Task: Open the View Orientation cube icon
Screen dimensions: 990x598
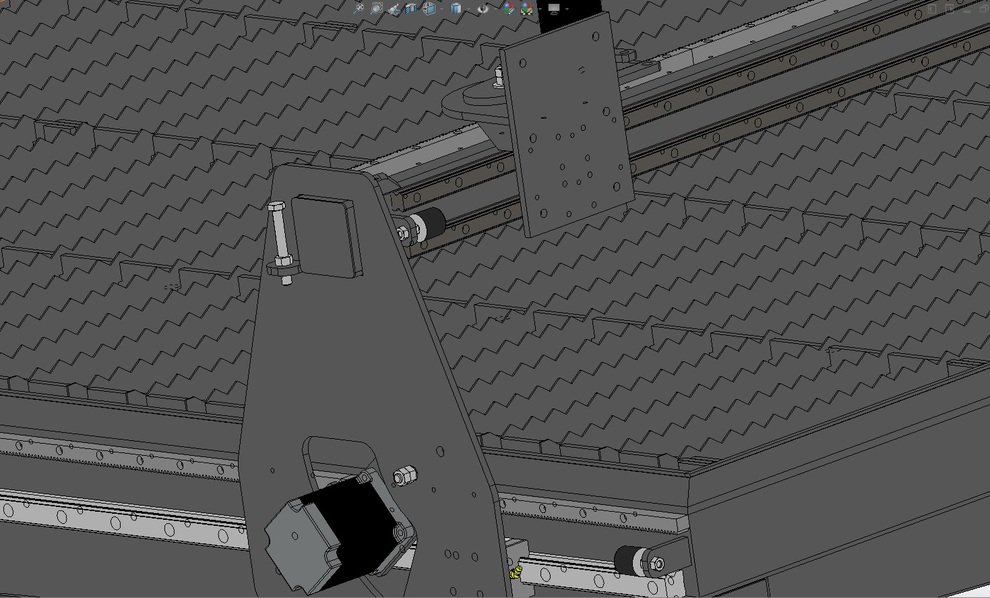Action: [429, 8]
